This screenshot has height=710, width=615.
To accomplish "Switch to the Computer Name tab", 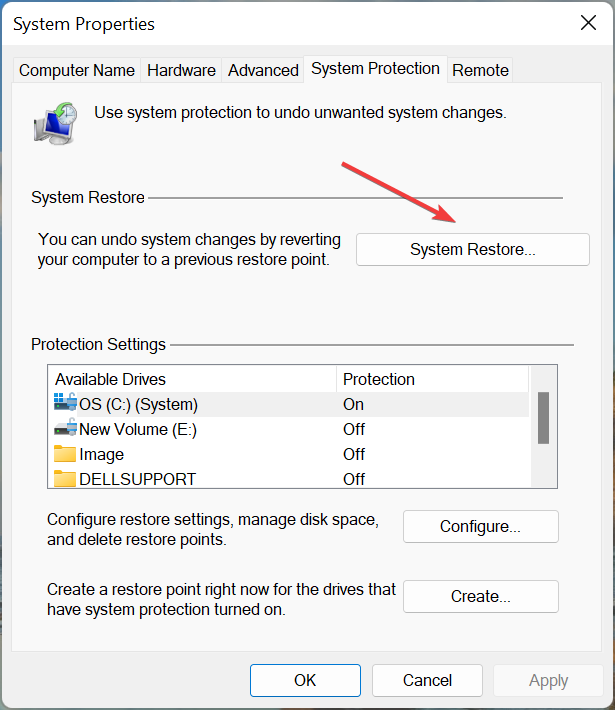I will 77,70.
